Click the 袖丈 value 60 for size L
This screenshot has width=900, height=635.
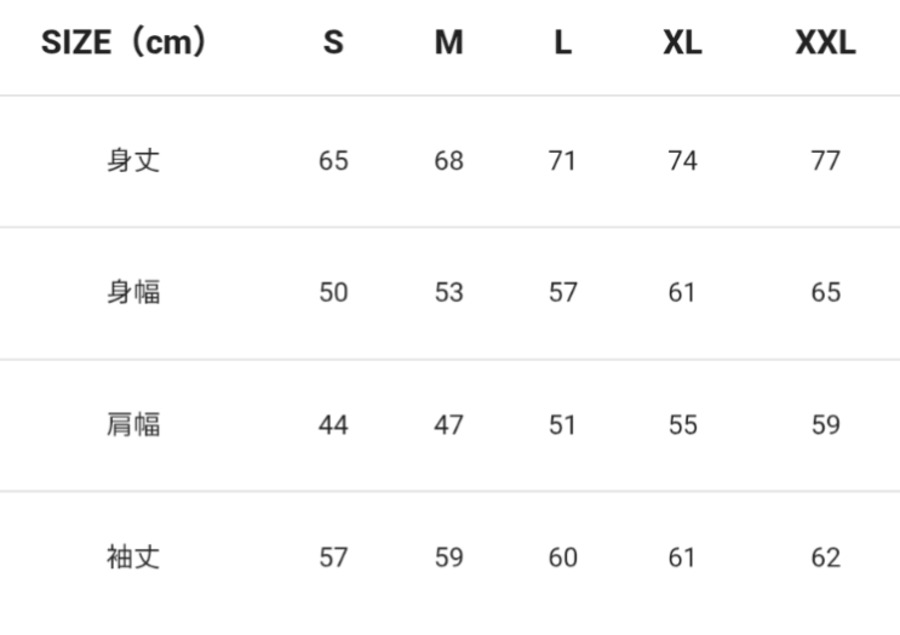point(563,558)
